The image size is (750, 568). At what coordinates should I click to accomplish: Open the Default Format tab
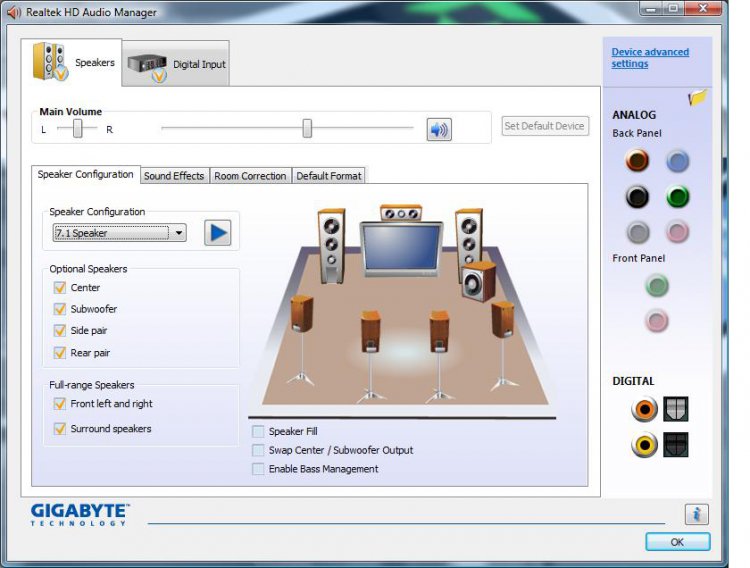(329, 176)
